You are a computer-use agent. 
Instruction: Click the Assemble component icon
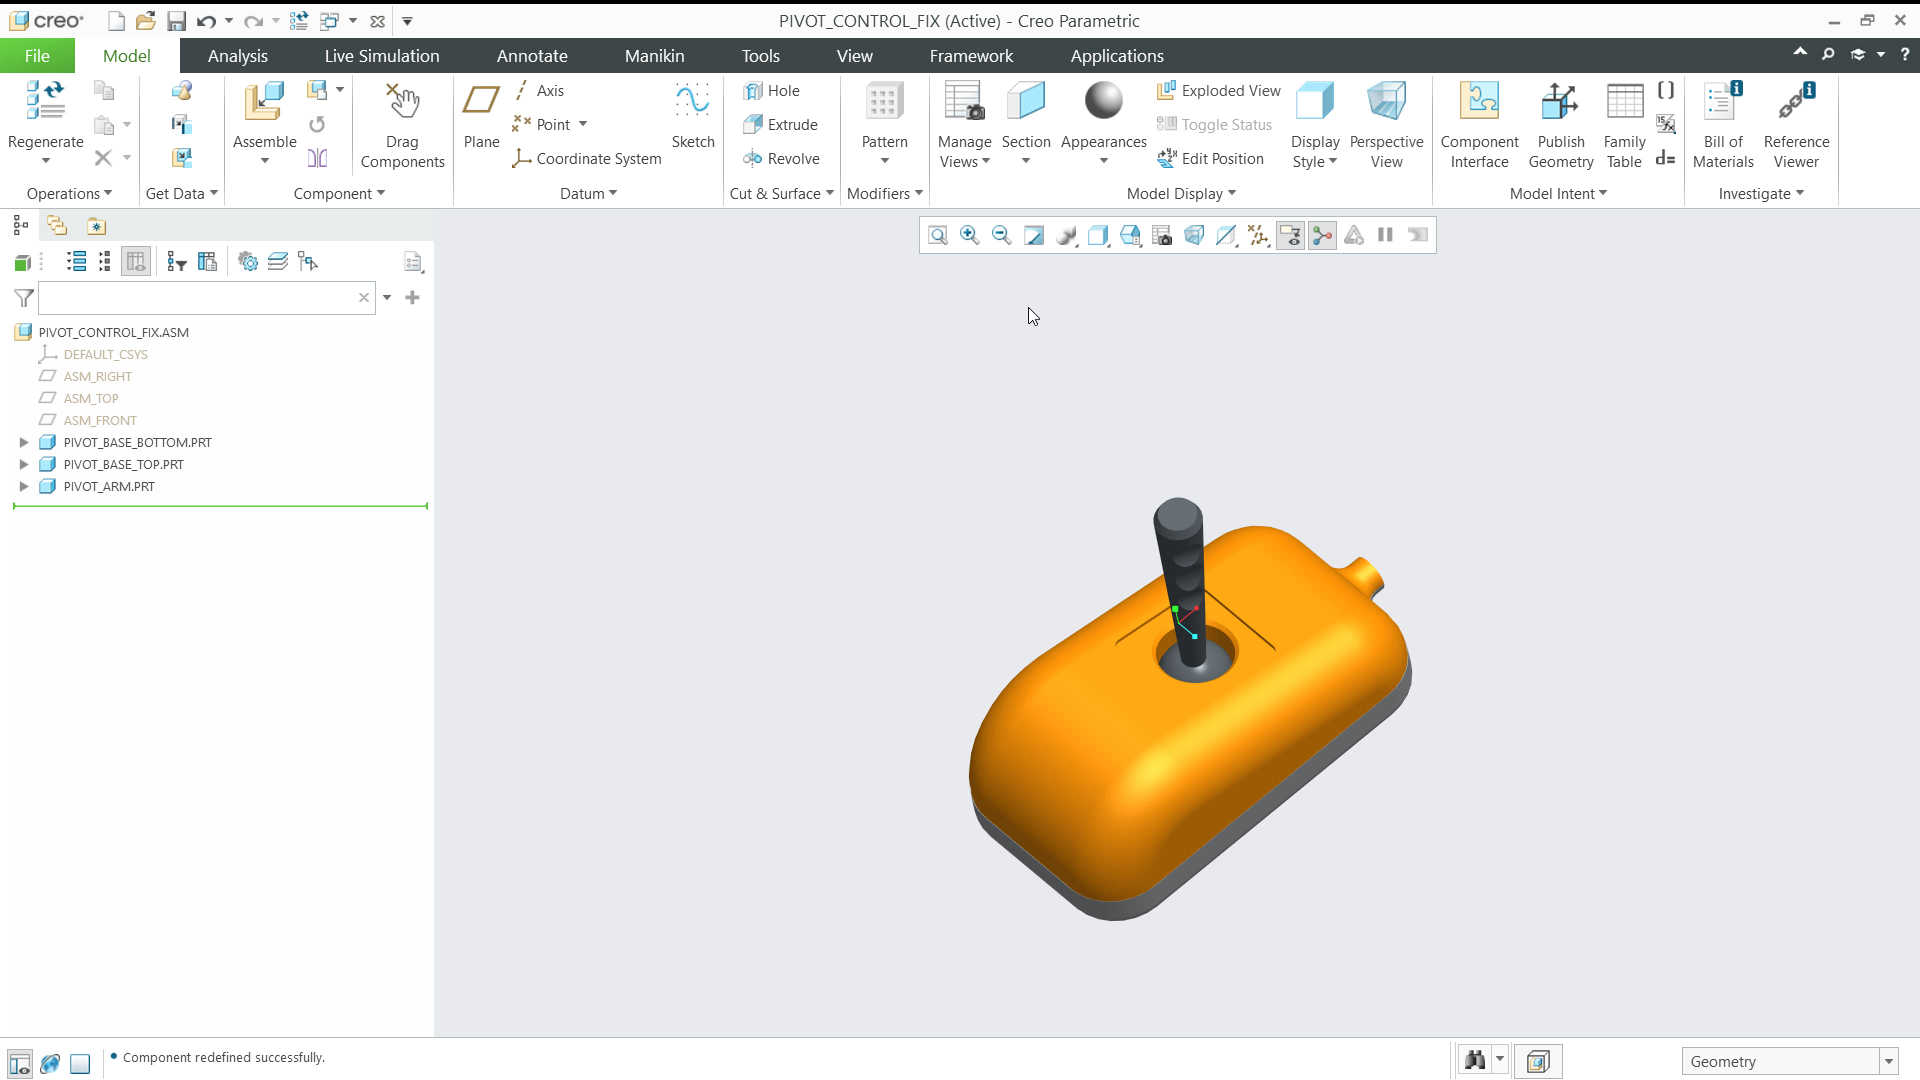[264, 101]
